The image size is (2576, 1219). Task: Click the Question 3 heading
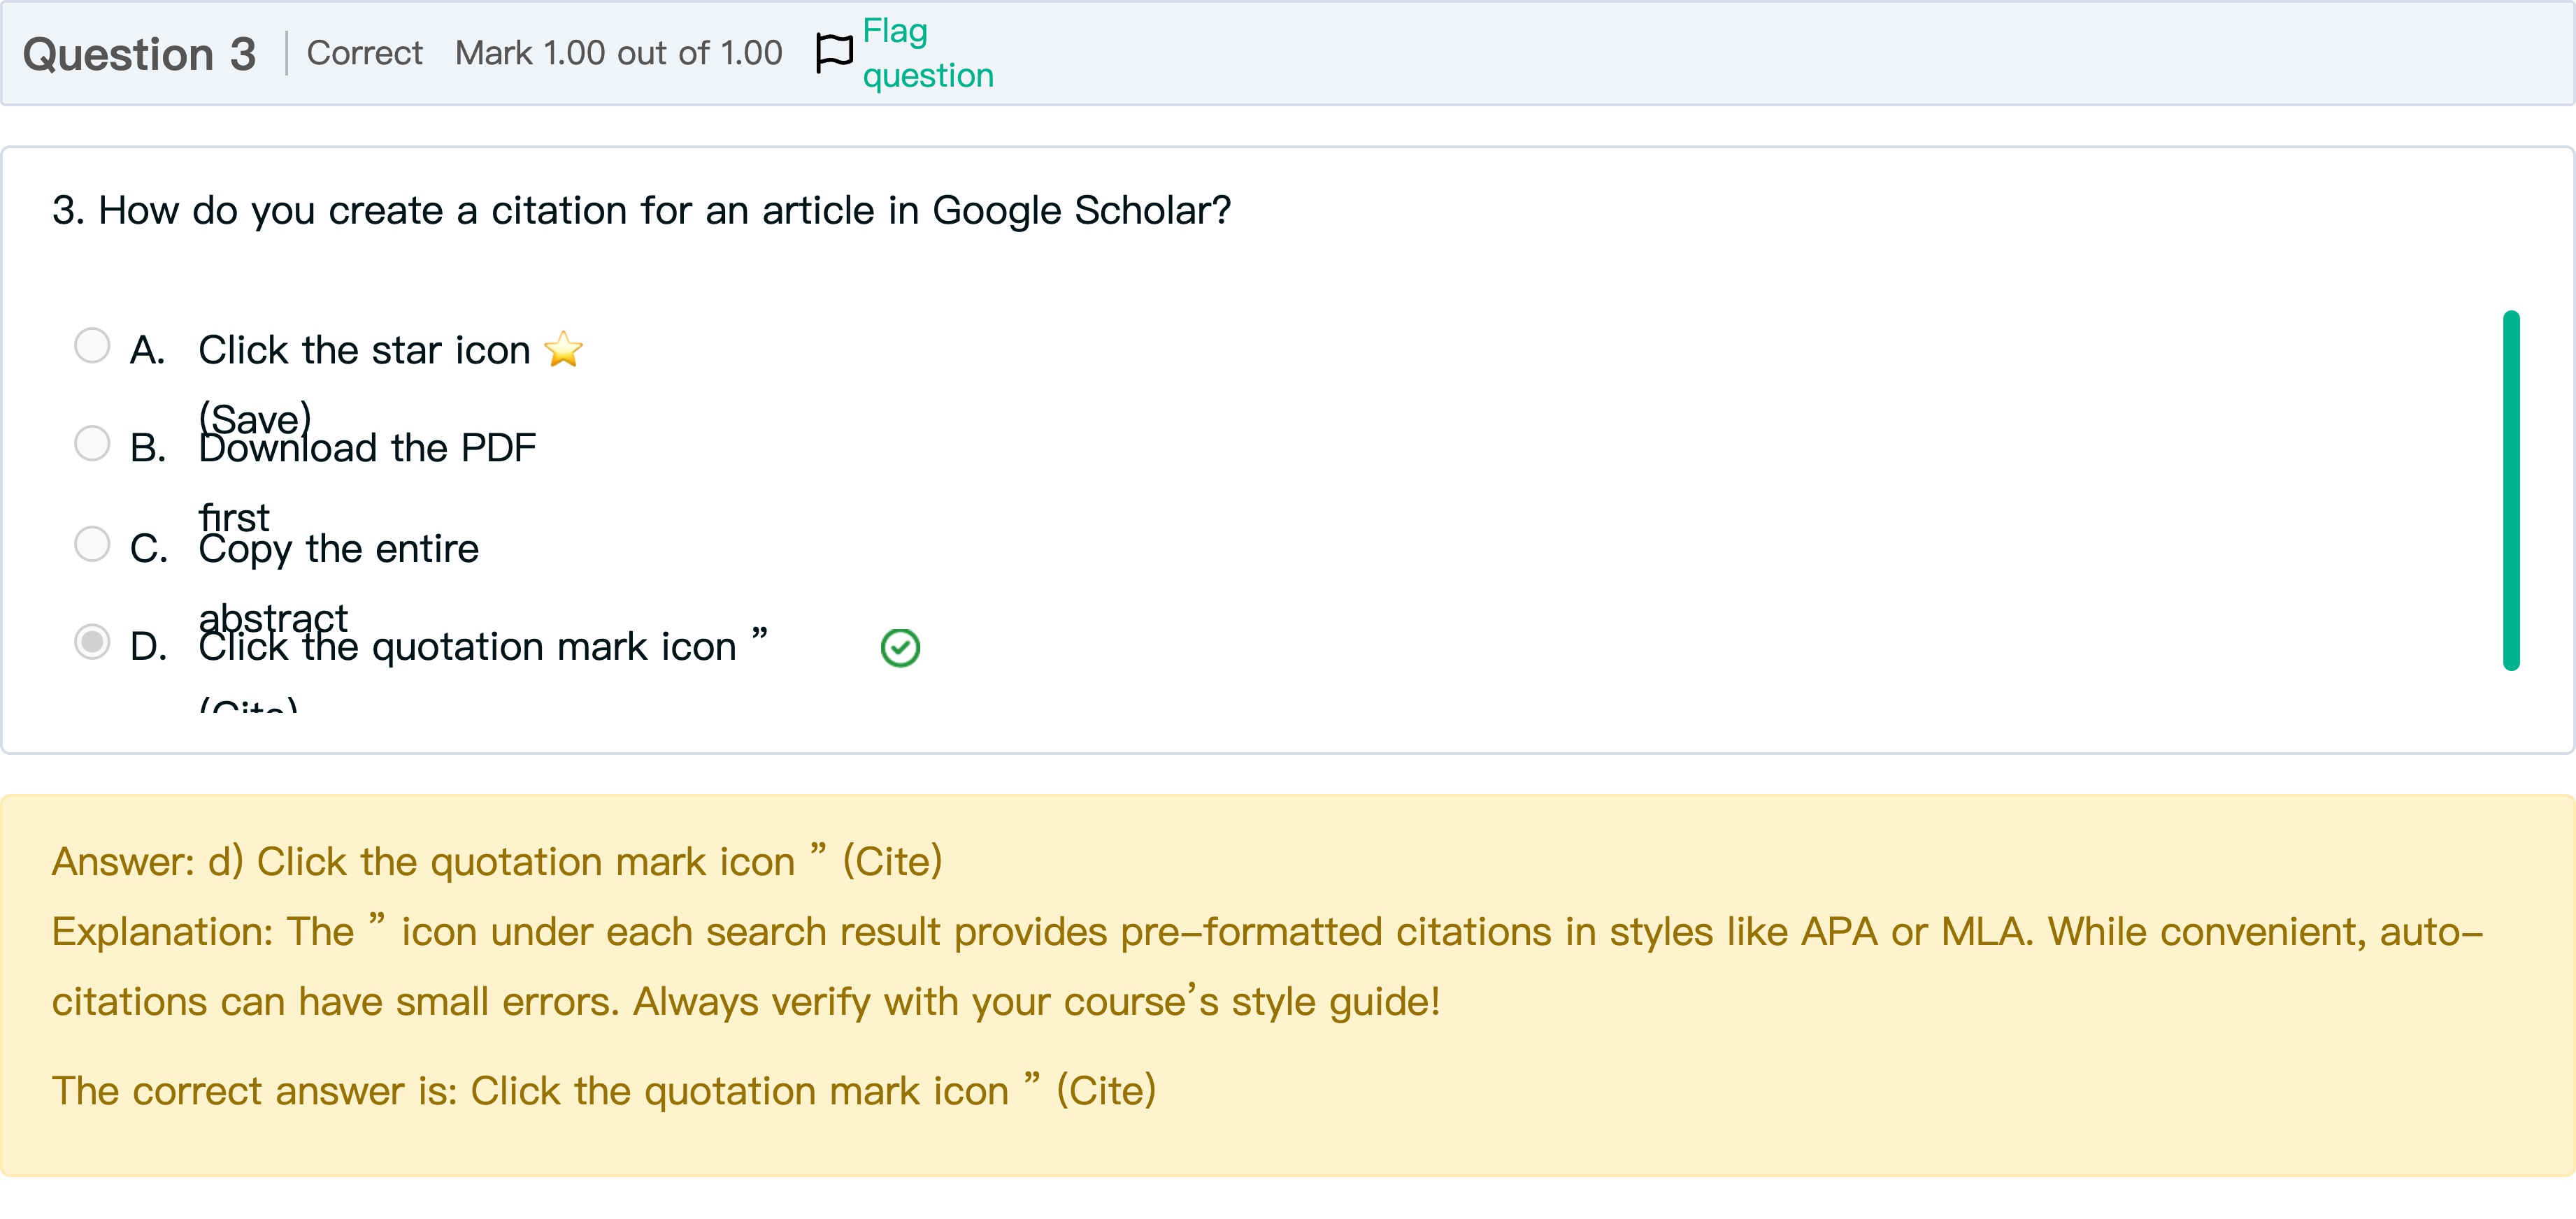click(x=139, y=54)
